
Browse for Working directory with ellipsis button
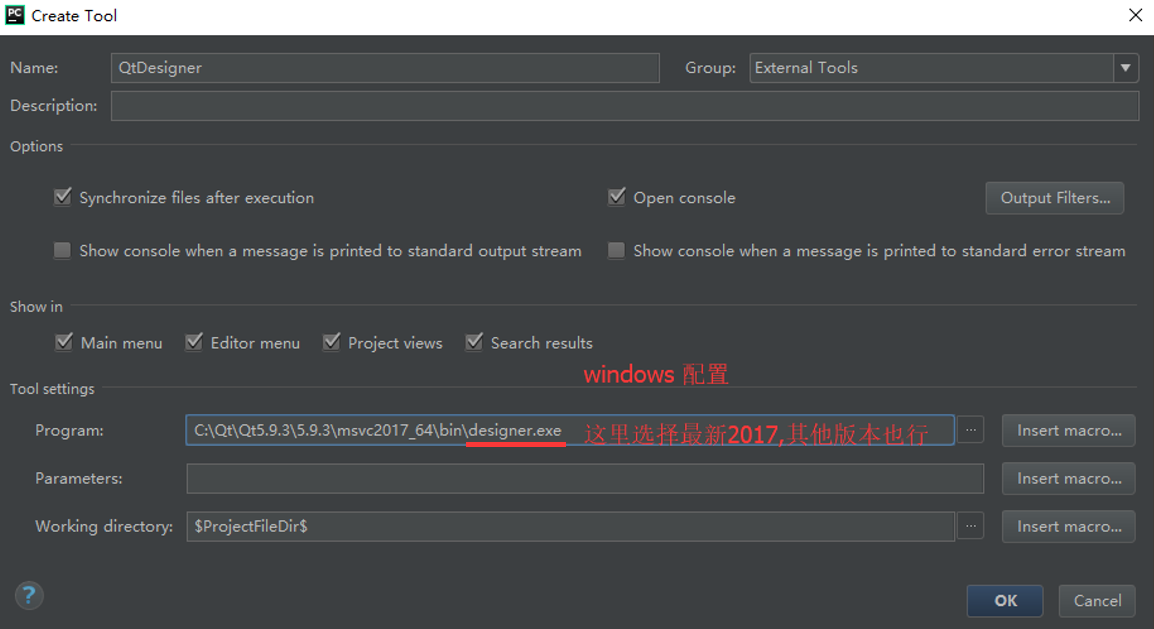[971, 526]
